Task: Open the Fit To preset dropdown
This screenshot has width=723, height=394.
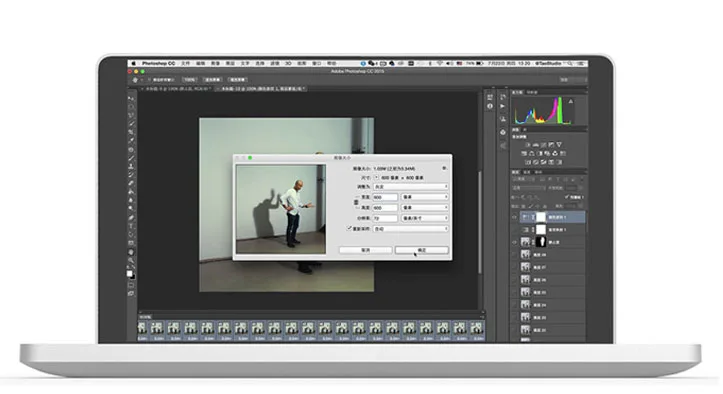Action: pos(410,186)
